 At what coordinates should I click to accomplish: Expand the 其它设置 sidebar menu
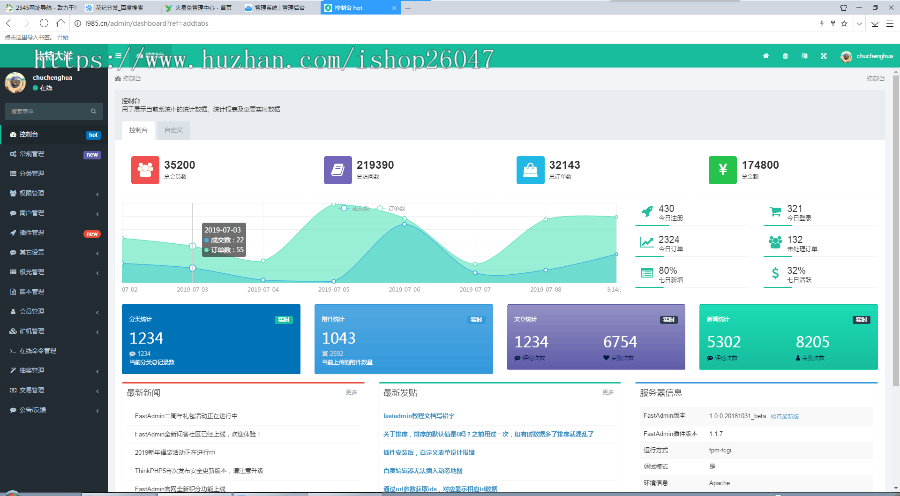click(x=54, y=253)
